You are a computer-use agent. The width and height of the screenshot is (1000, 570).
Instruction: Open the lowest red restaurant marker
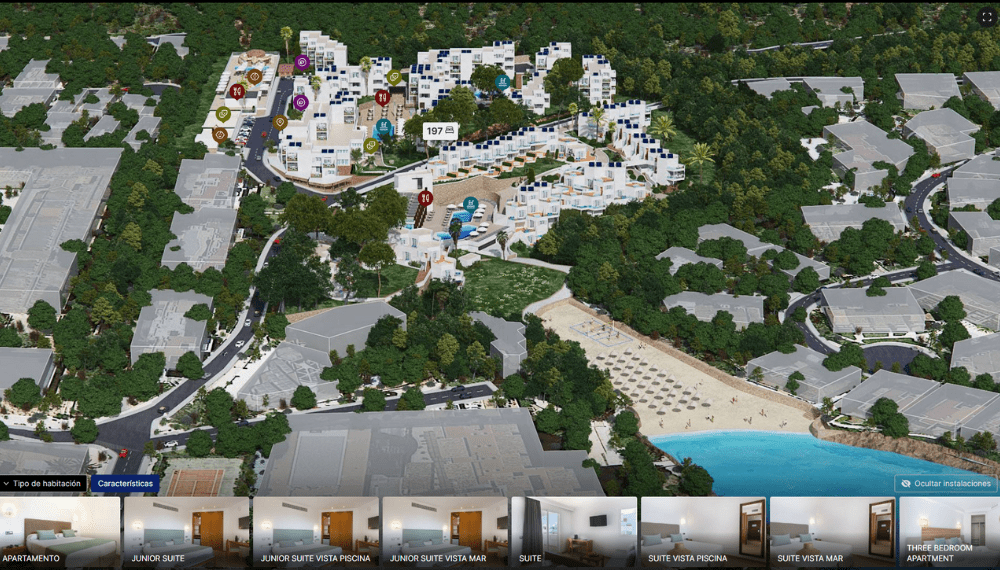[425, 198]
